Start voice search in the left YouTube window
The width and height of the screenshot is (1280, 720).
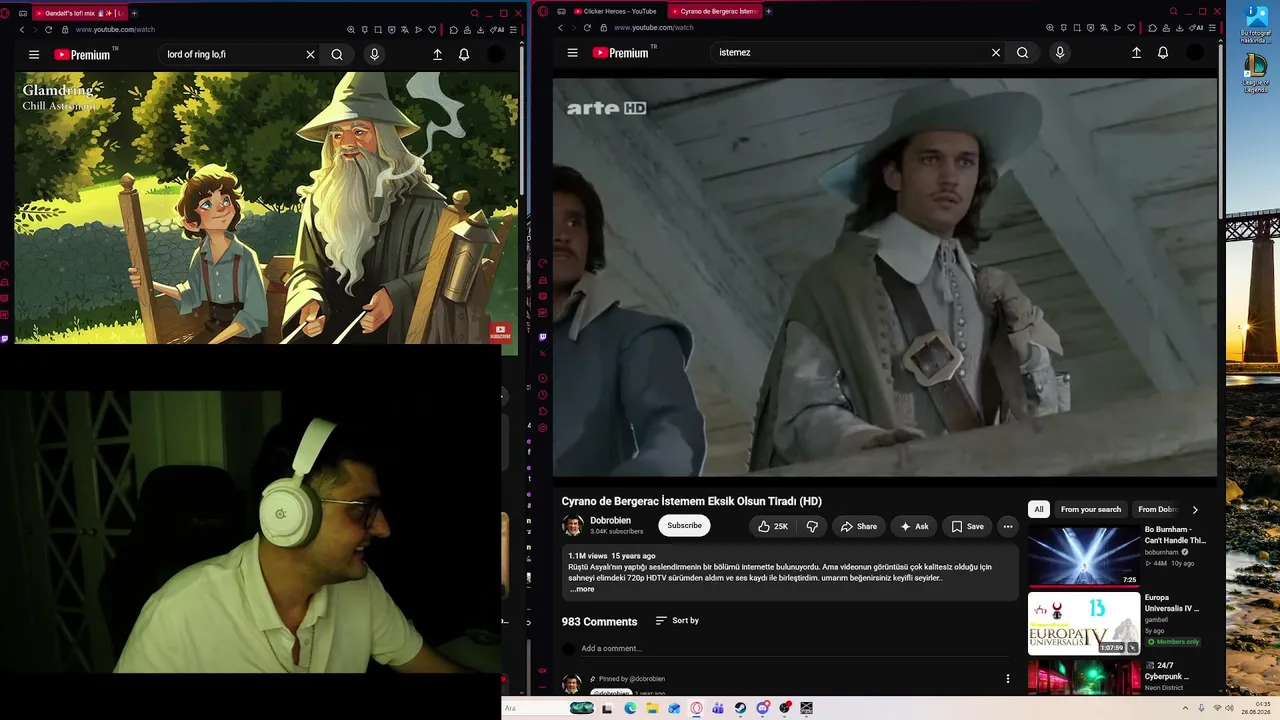(x=374, y=54)
